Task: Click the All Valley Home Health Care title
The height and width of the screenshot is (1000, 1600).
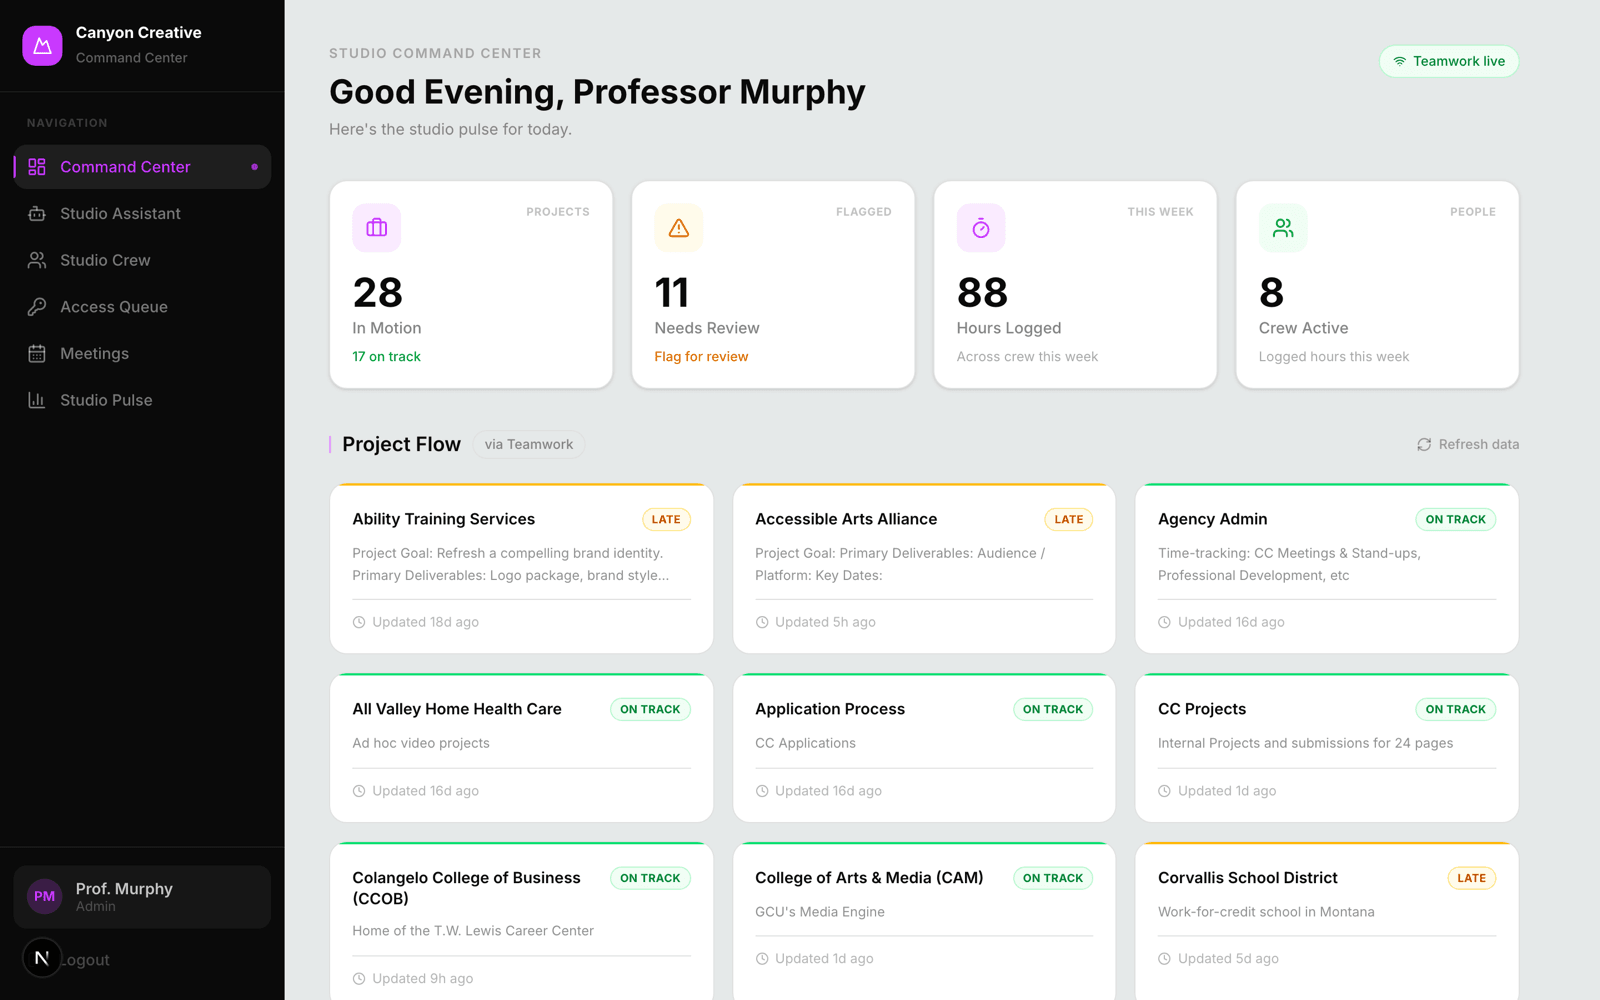Action: click(x=457, y=709)
